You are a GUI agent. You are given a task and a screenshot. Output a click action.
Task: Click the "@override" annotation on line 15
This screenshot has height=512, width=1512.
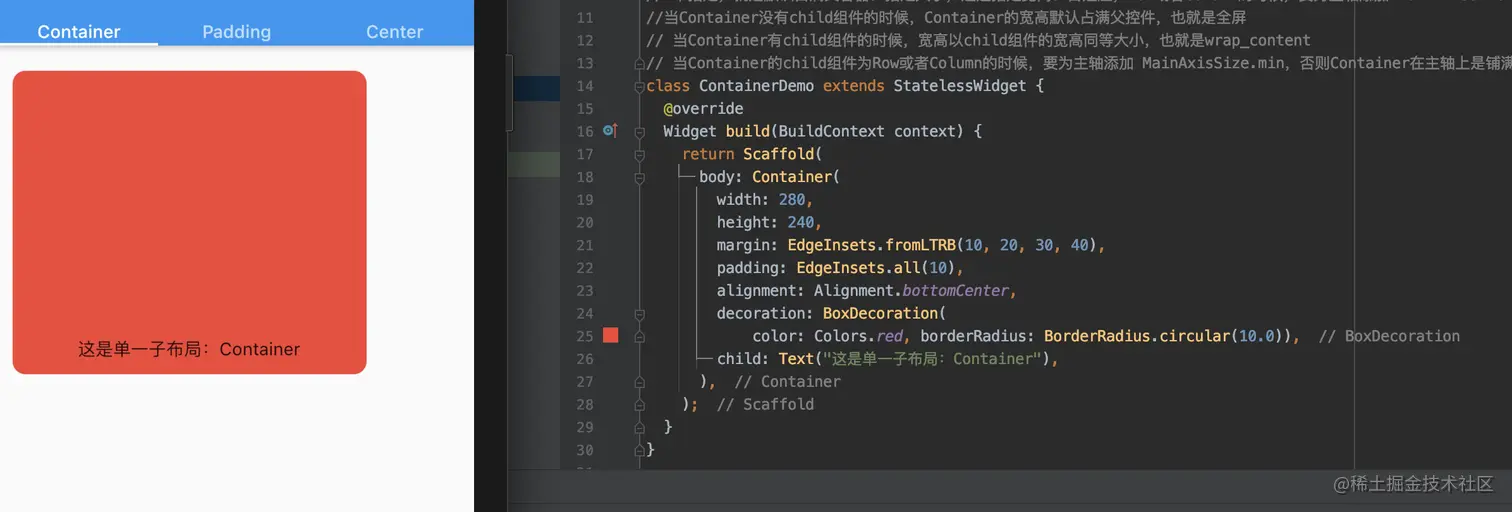(703, 108)
